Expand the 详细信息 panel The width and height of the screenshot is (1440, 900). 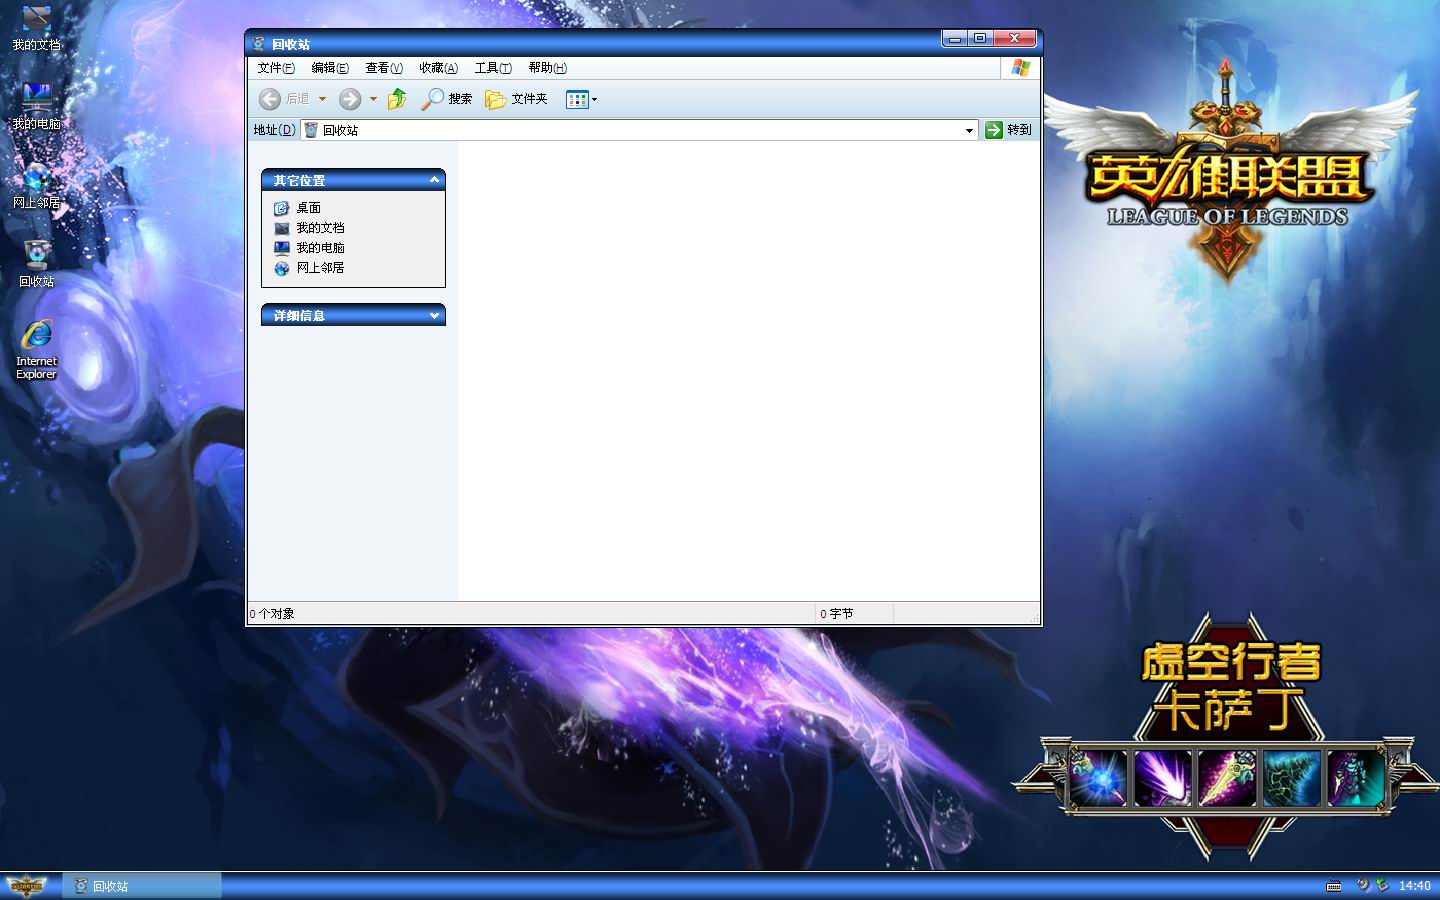pos(434,315)
